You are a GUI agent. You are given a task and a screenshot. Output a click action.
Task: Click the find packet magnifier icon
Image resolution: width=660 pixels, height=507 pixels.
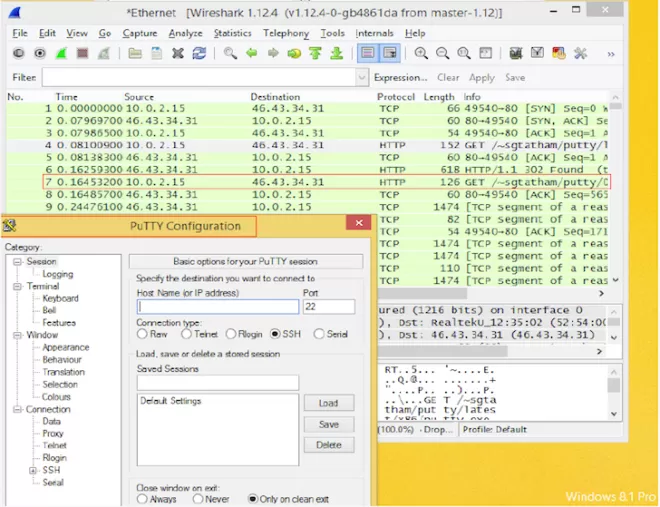coord(230,54)
